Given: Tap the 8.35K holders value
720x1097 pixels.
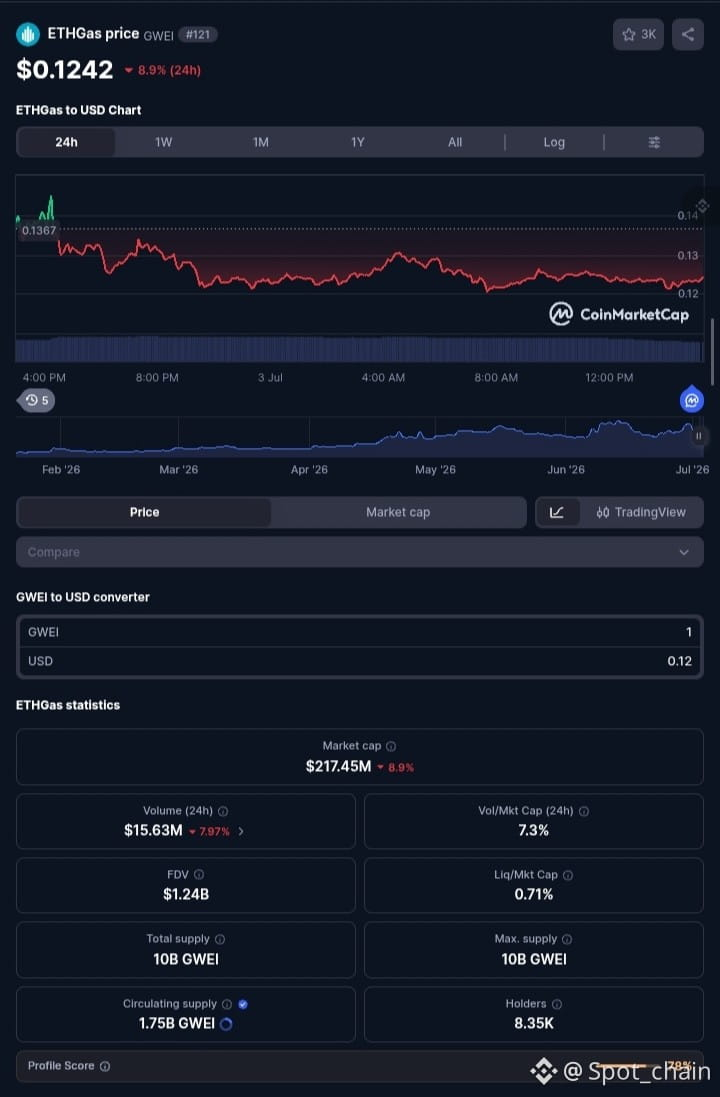Looking at the screenshot, I should pos(534,1024).
